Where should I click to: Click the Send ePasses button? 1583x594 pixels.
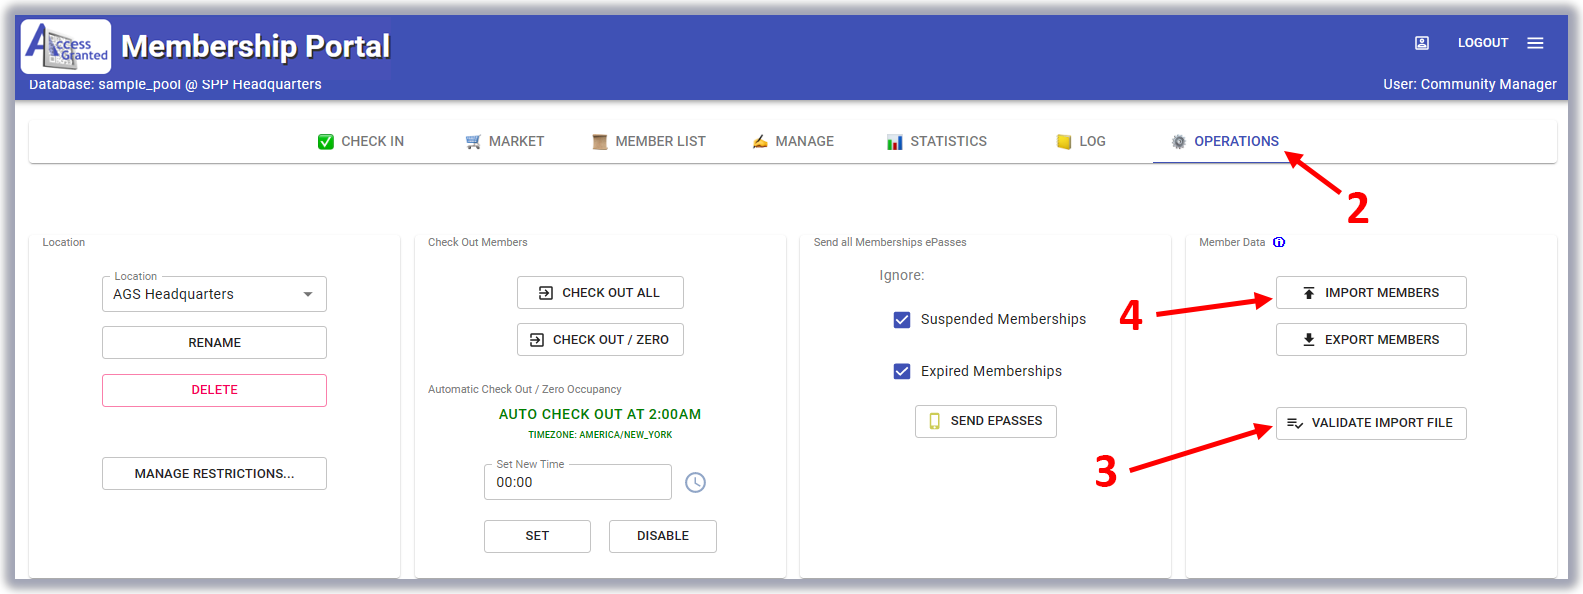point(985,421)
